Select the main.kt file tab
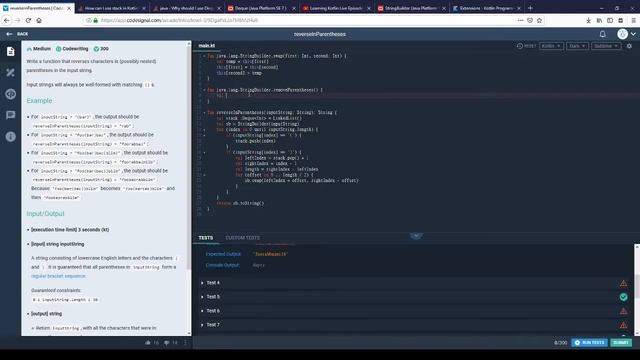This screenshot has height=360, width=640. 207,46
